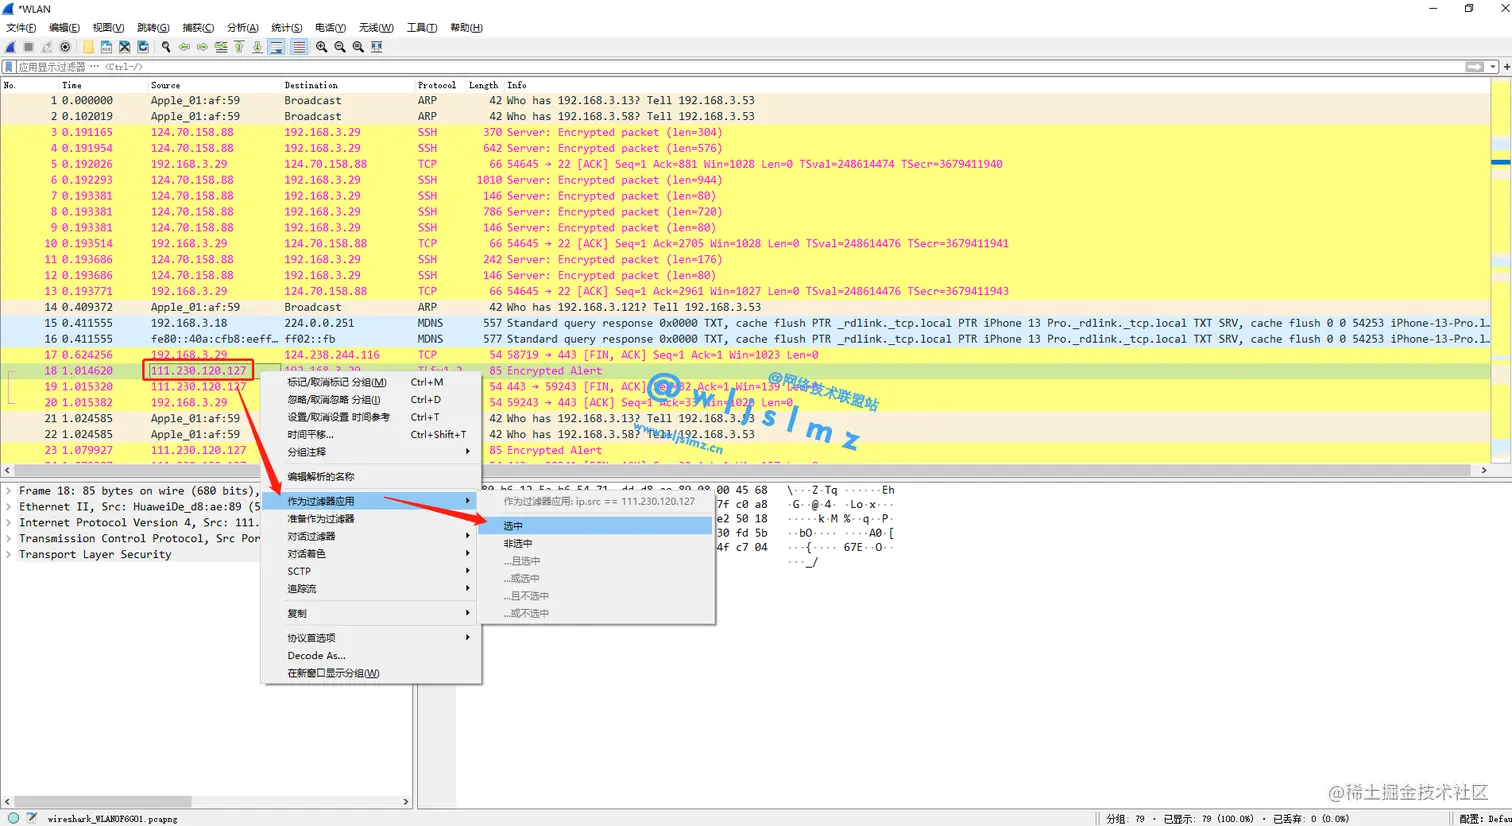The width and height of the screenshot is (1512, 826).
Task: Click the packet list horizontal scrollbar
Action: (745, 470)
